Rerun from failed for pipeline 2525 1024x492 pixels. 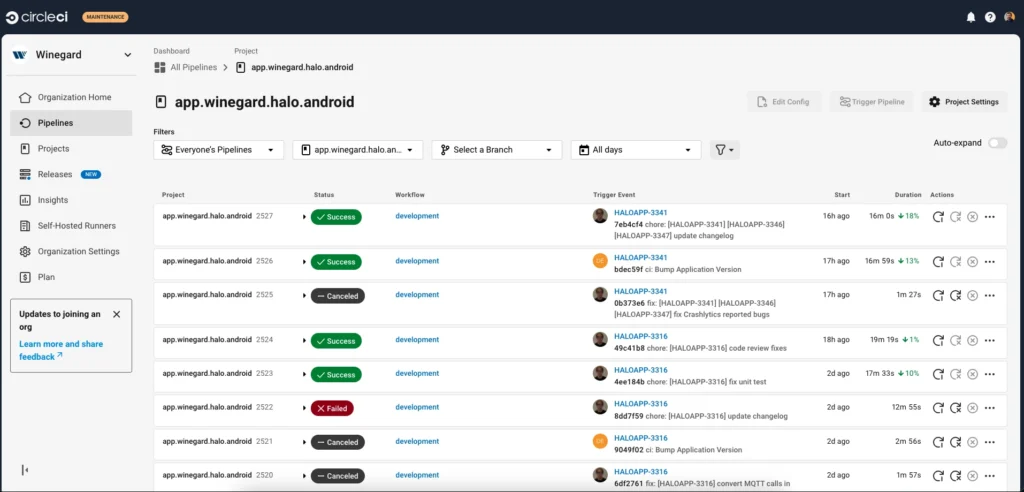tap(955, 295)
